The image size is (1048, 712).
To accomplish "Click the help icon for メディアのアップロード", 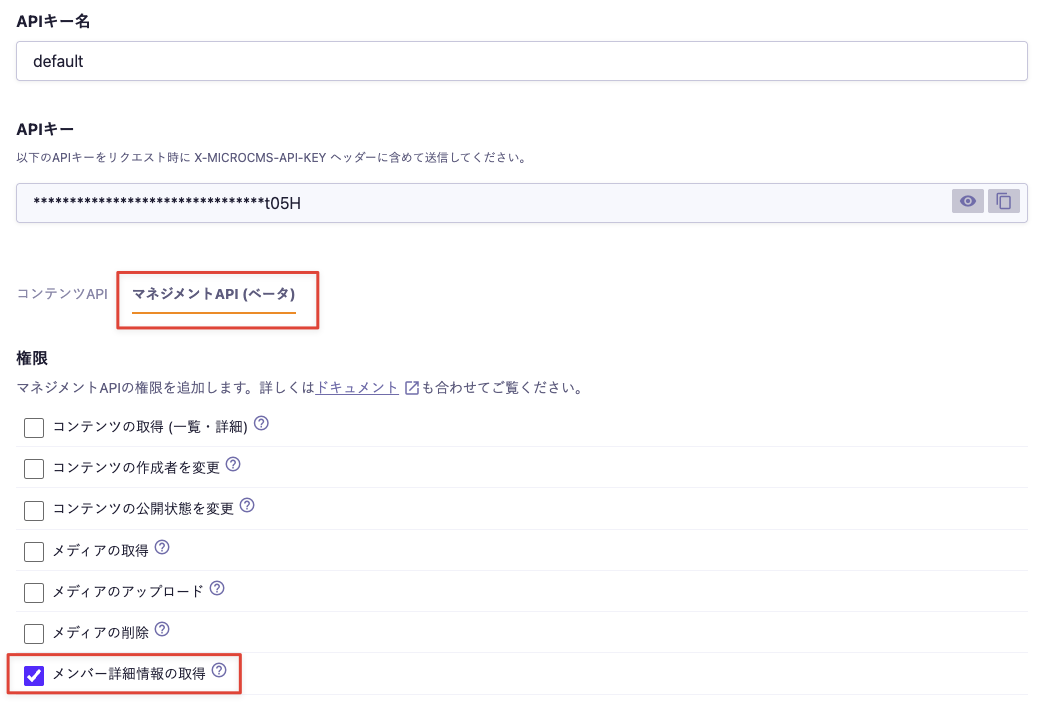I will (218, 589).
